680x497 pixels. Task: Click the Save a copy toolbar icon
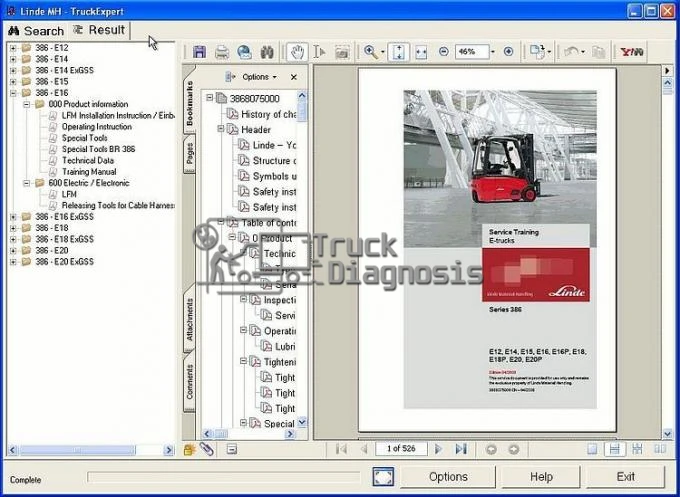(x=199, y=52)
